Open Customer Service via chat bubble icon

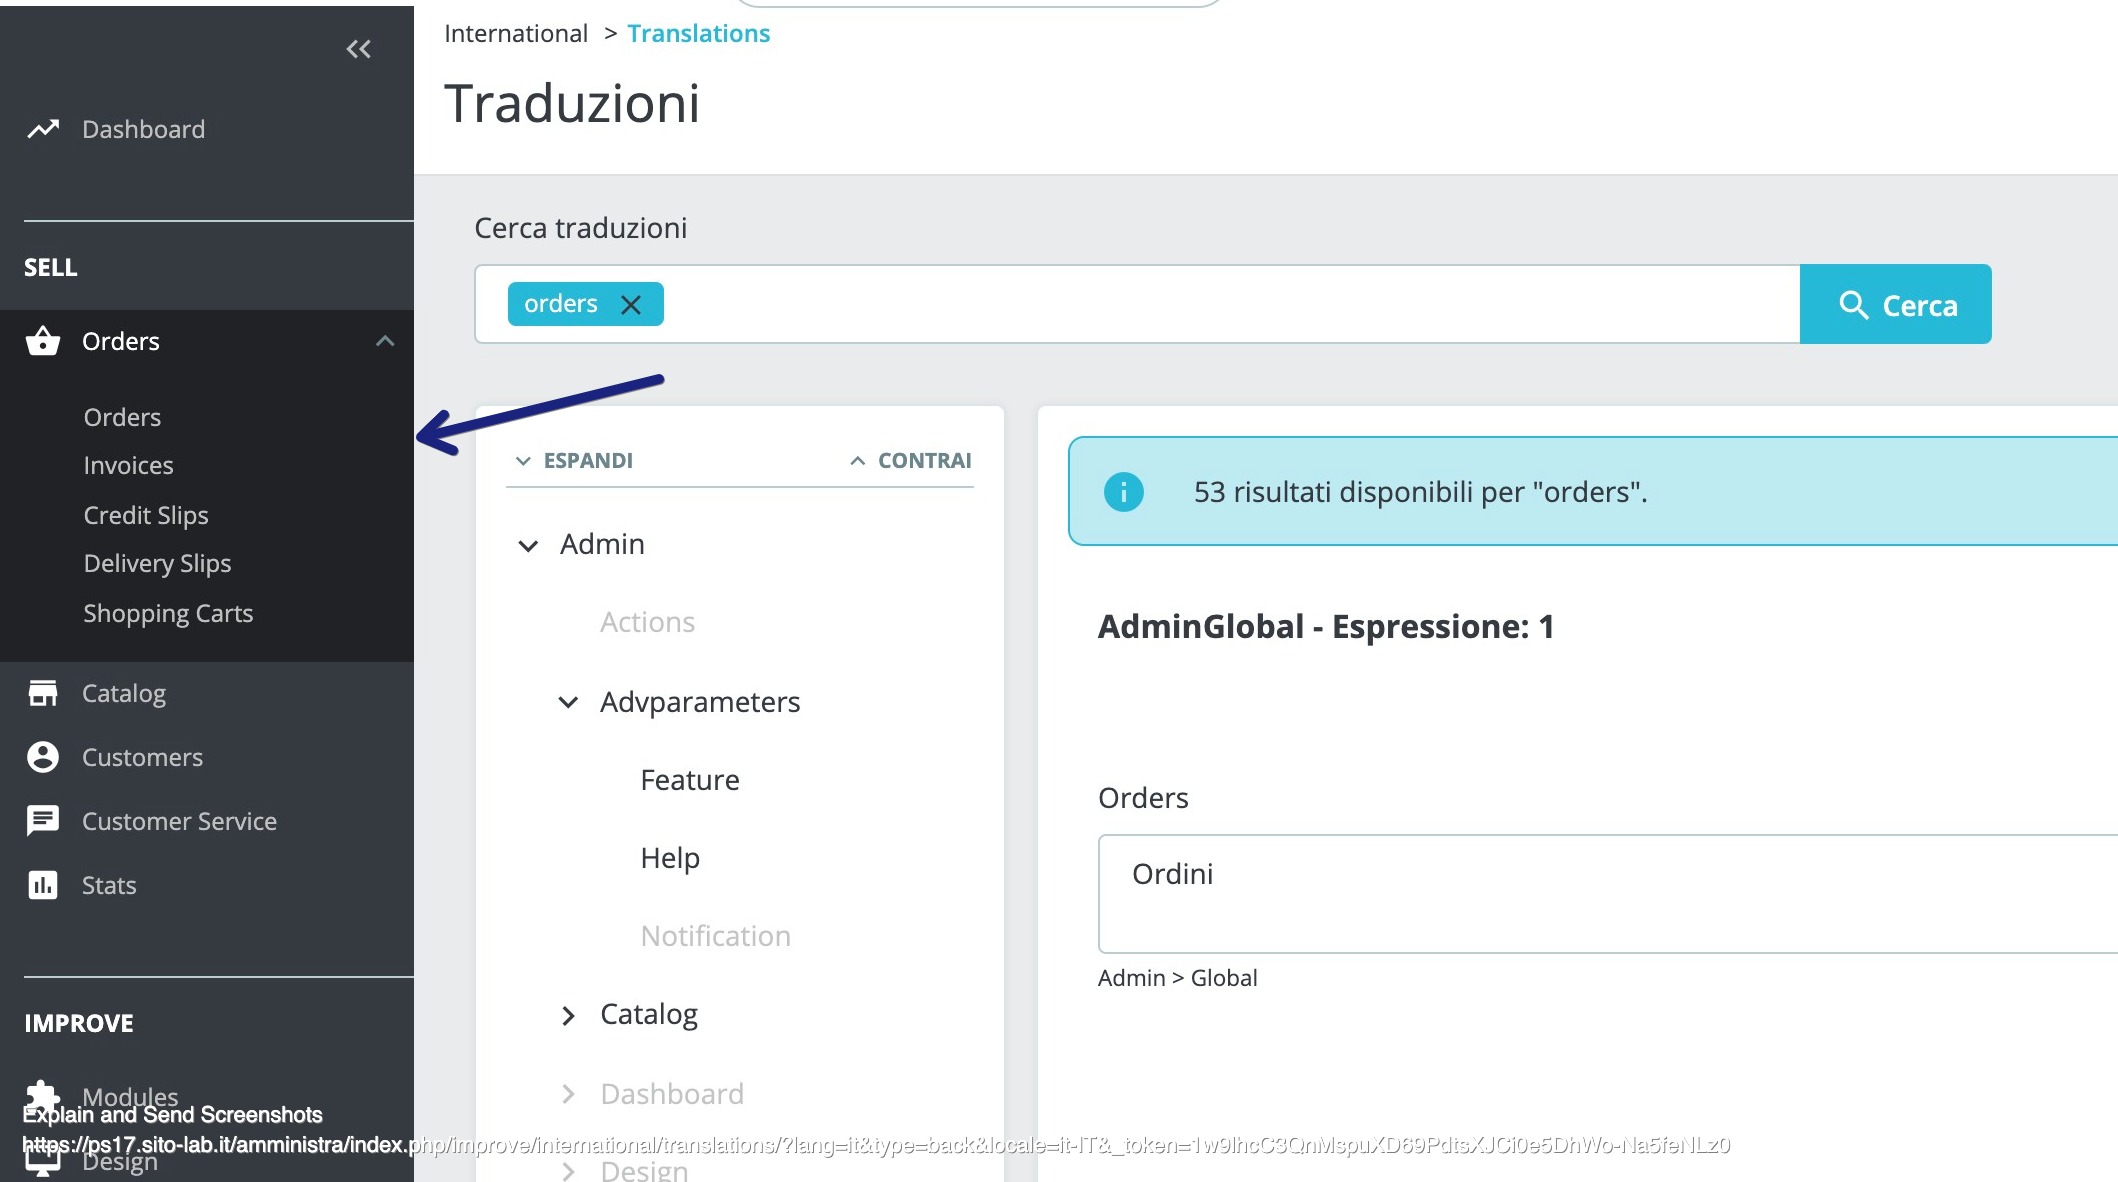42,821
